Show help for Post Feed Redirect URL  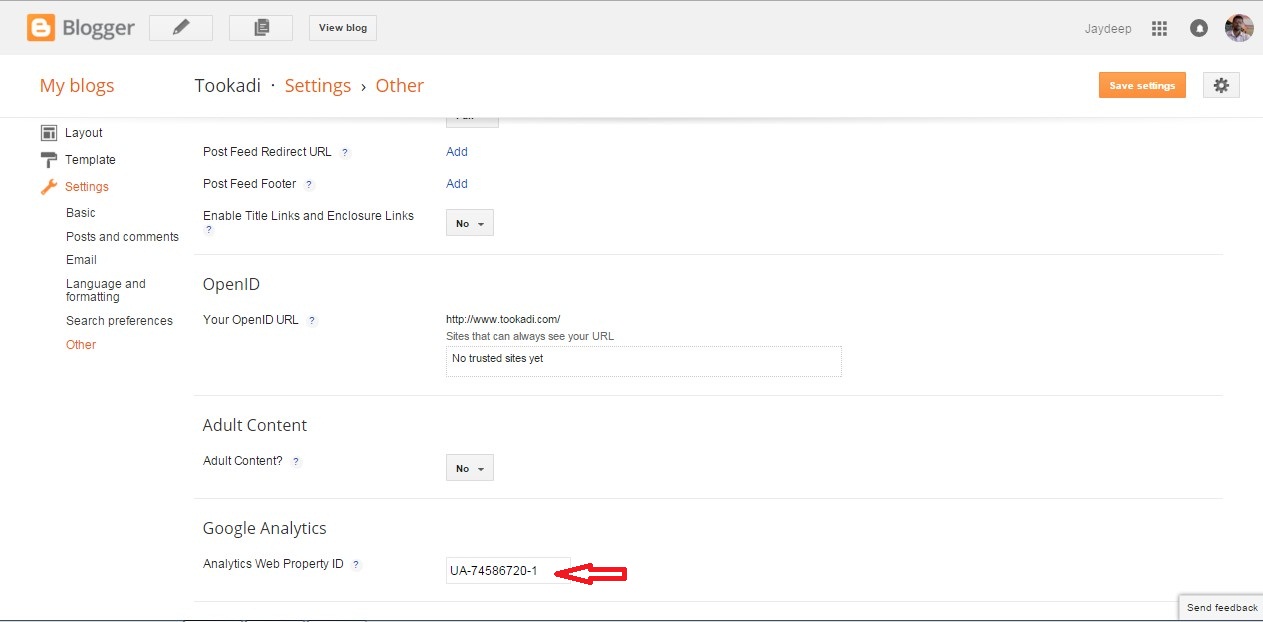pyautogui.click(x=345, y=153)
